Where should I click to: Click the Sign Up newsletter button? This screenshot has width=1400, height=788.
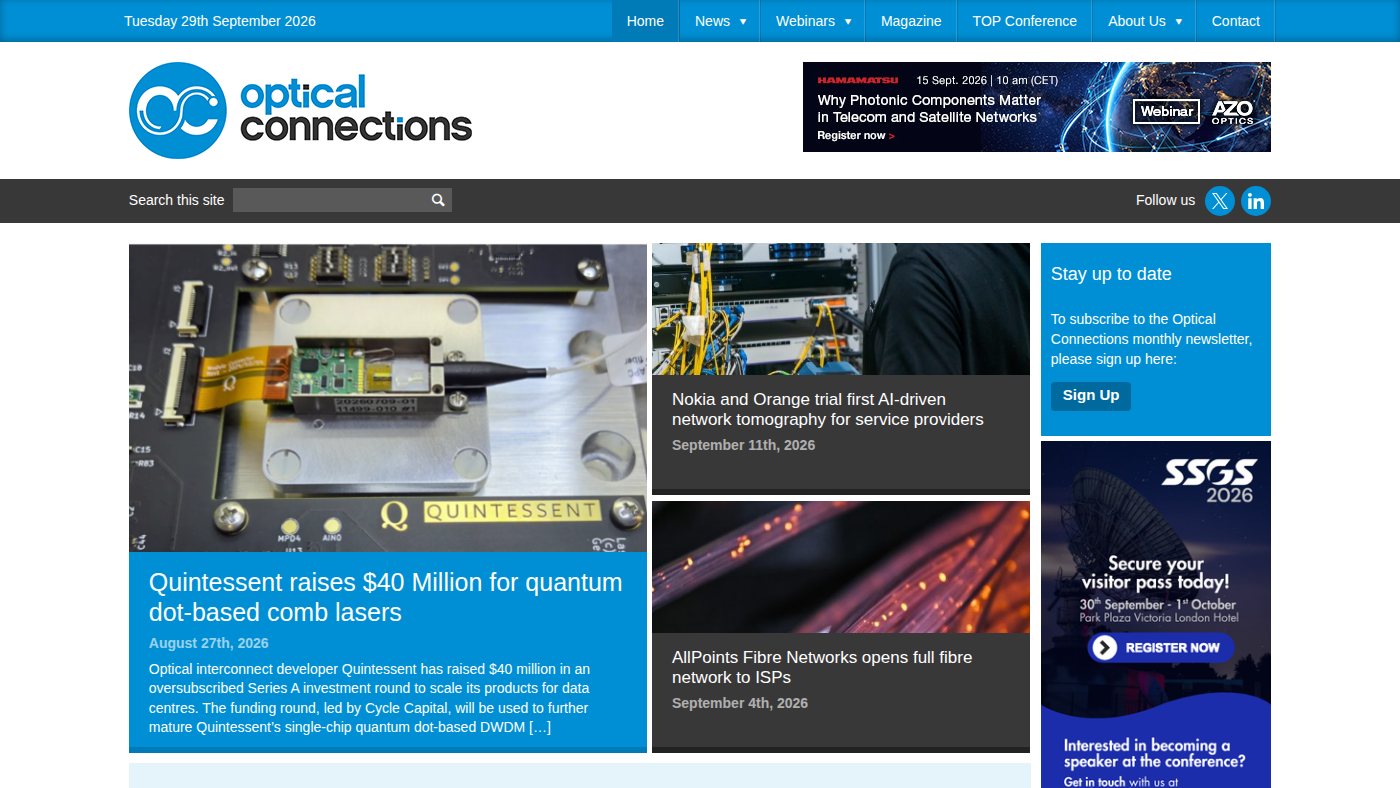[x=1091, y=396]
